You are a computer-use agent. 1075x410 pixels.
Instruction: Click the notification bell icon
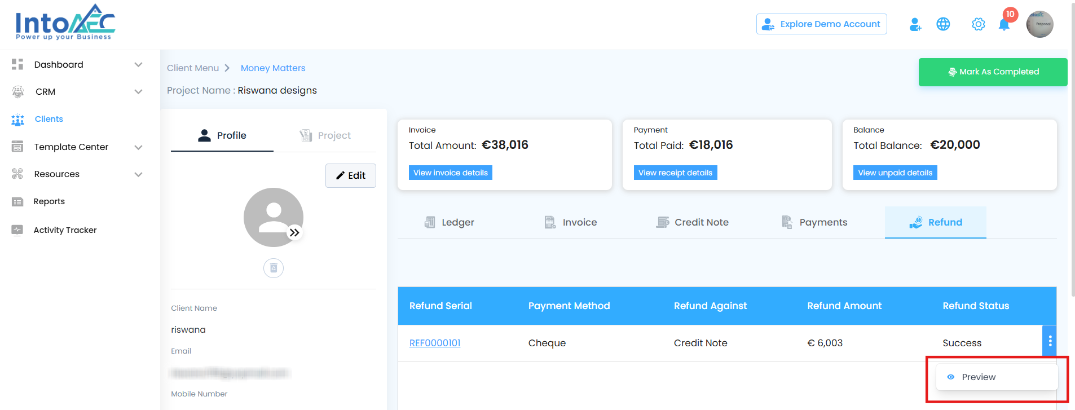point(1004,24)
